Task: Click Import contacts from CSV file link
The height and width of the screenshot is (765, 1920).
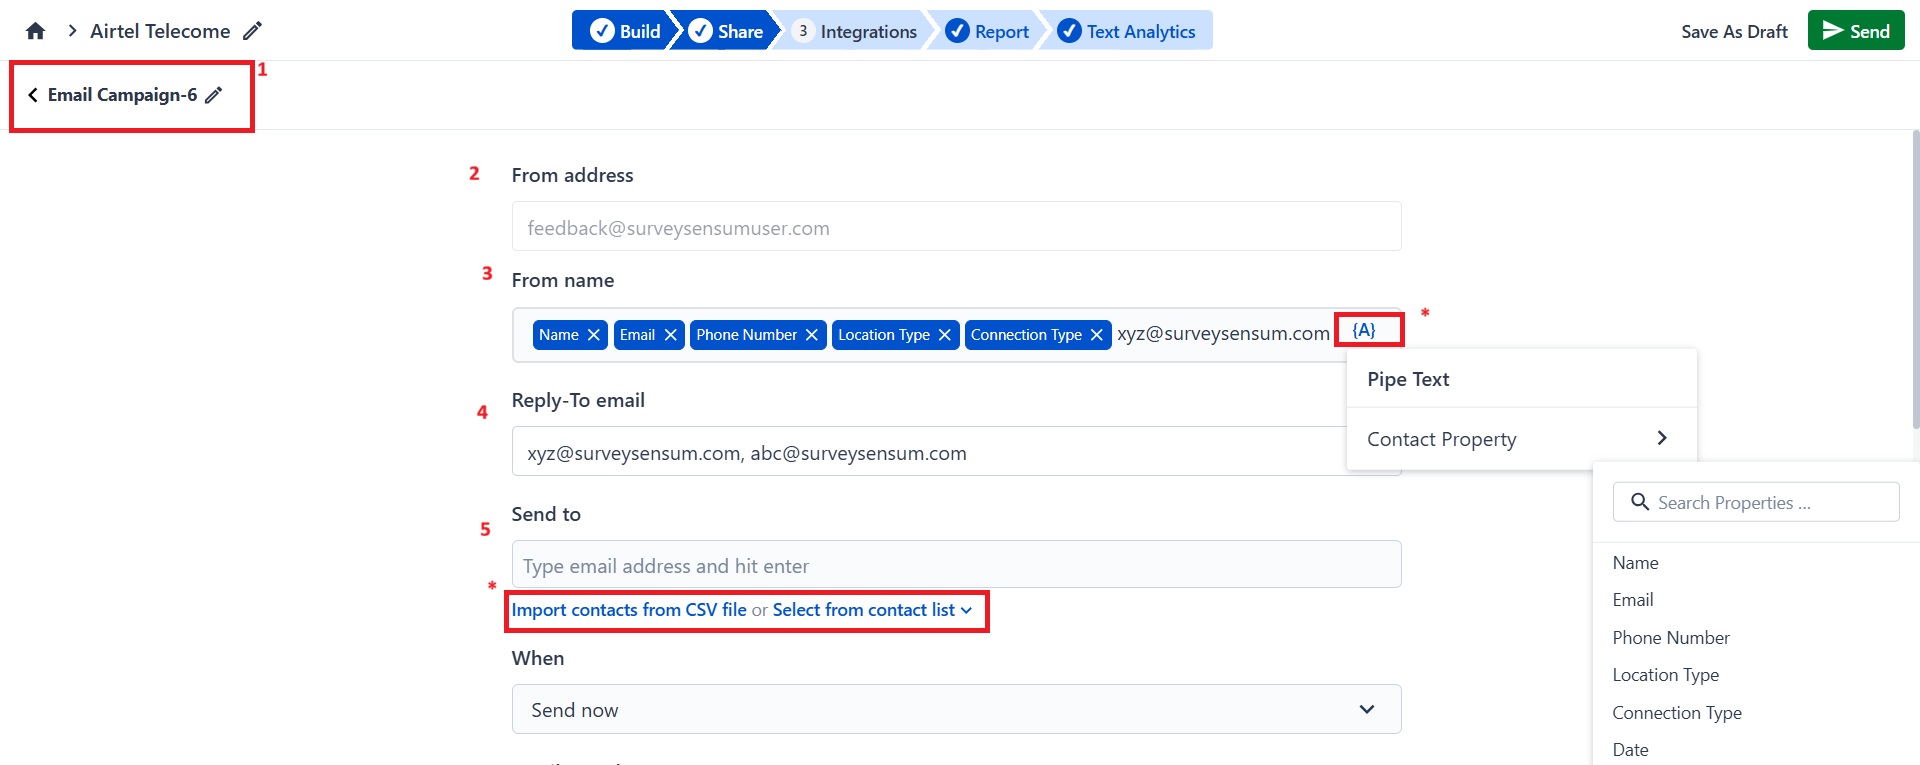Action: [x=629, y=610]
